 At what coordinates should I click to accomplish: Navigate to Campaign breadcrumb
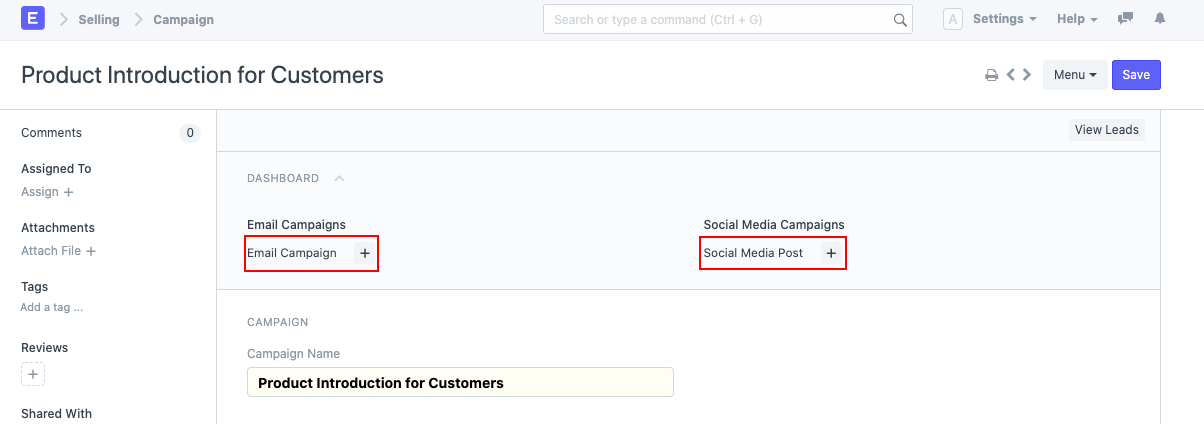click(183, 19)
